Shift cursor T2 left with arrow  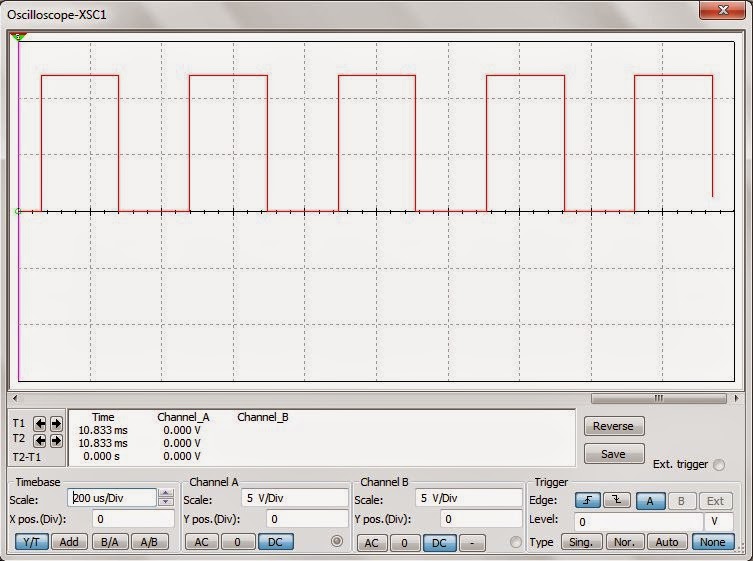point(41,440)
